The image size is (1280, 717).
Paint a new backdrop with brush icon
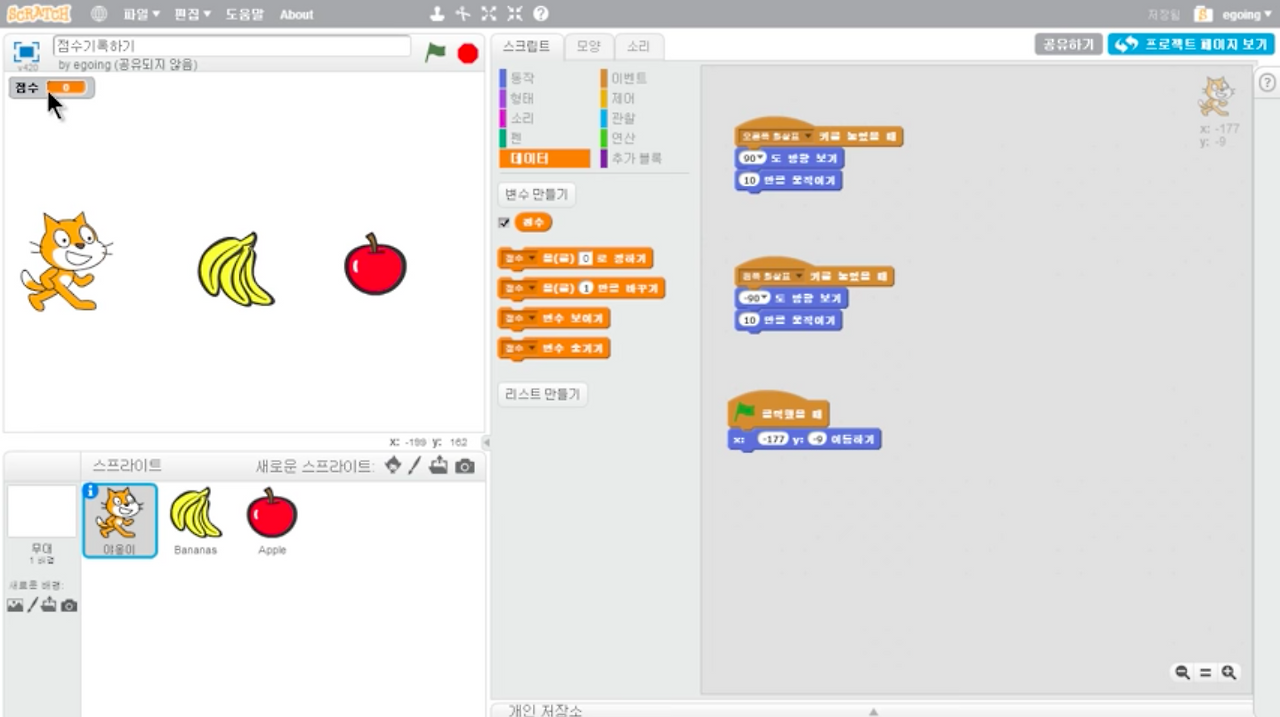32,605
